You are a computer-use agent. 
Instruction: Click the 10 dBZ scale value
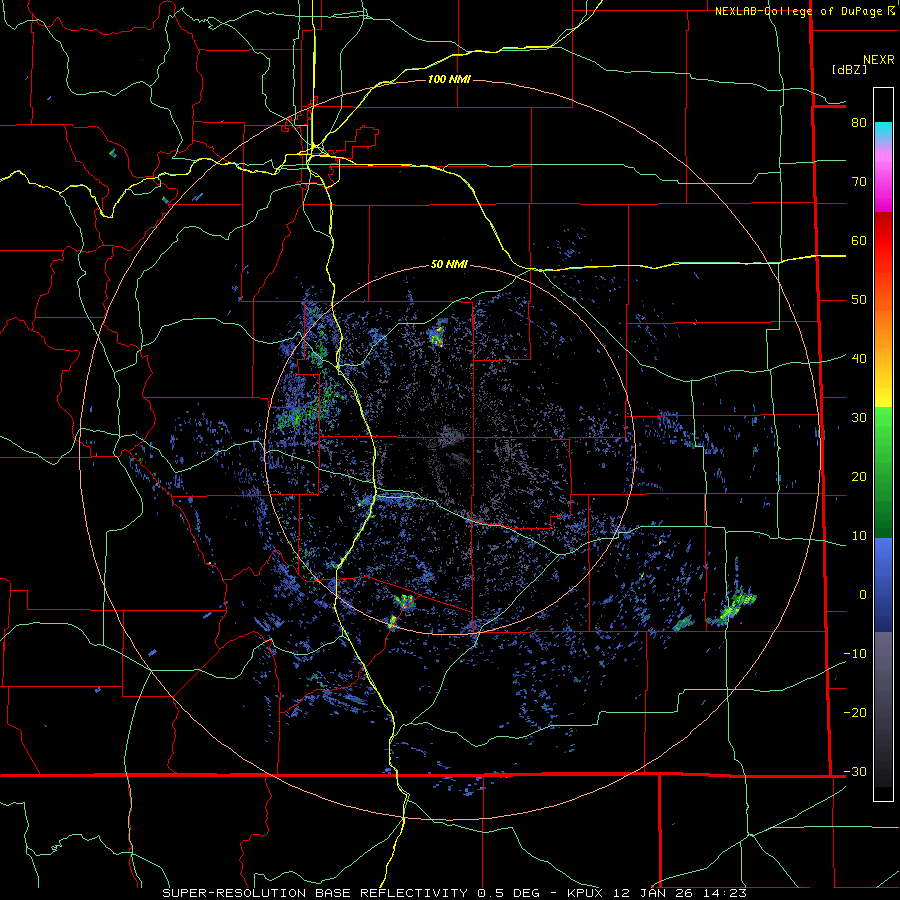click(x=859, y=536)
